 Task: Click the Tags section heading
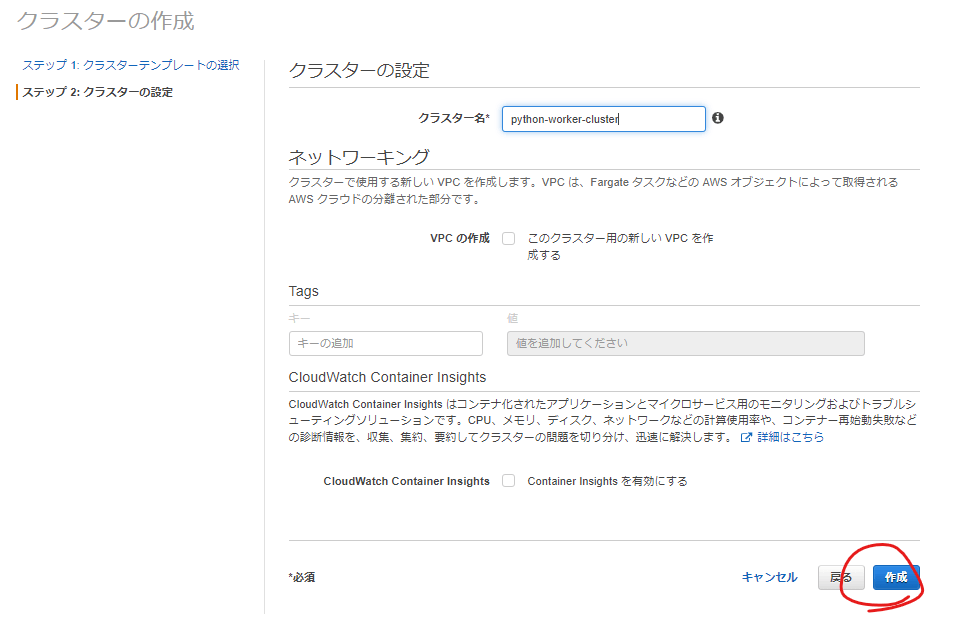point(303,291)
